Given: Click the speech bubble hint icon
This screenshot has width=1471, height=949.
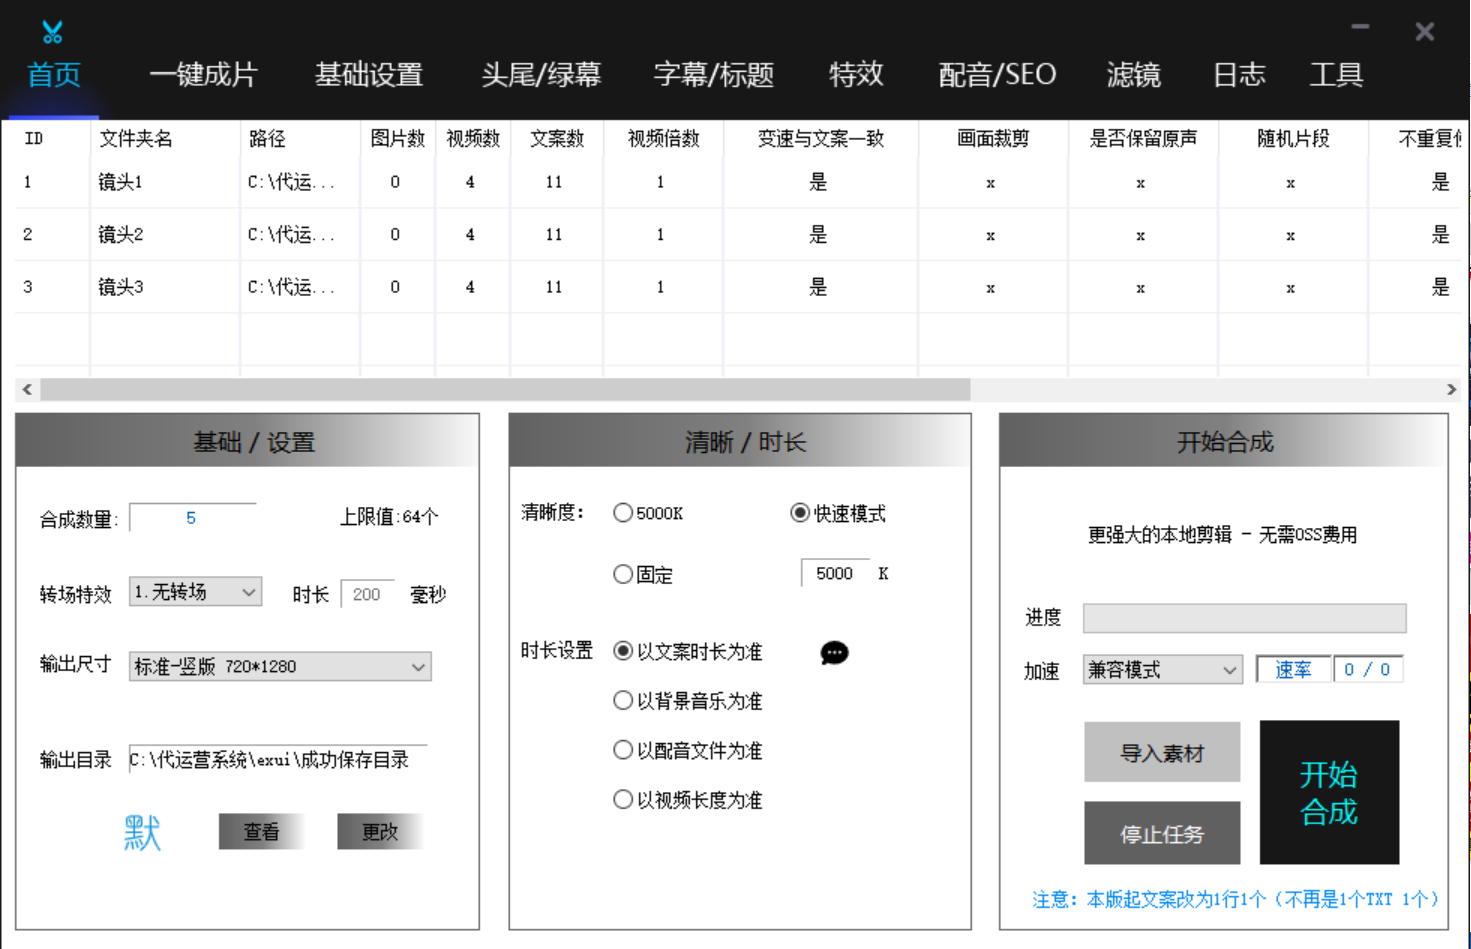Looking at the screenshot, I should (834, 653).
